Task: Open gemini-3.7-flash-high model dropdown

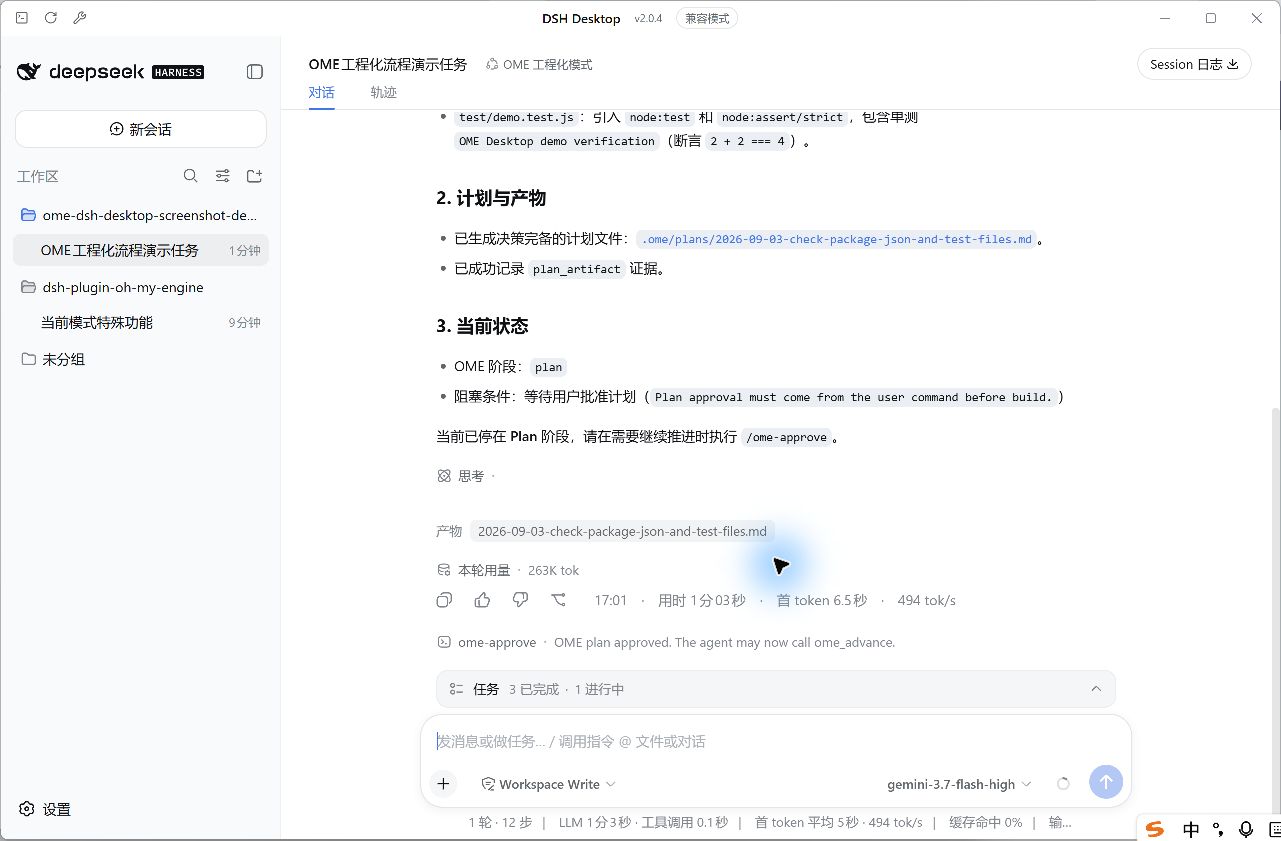Action: 959,784
